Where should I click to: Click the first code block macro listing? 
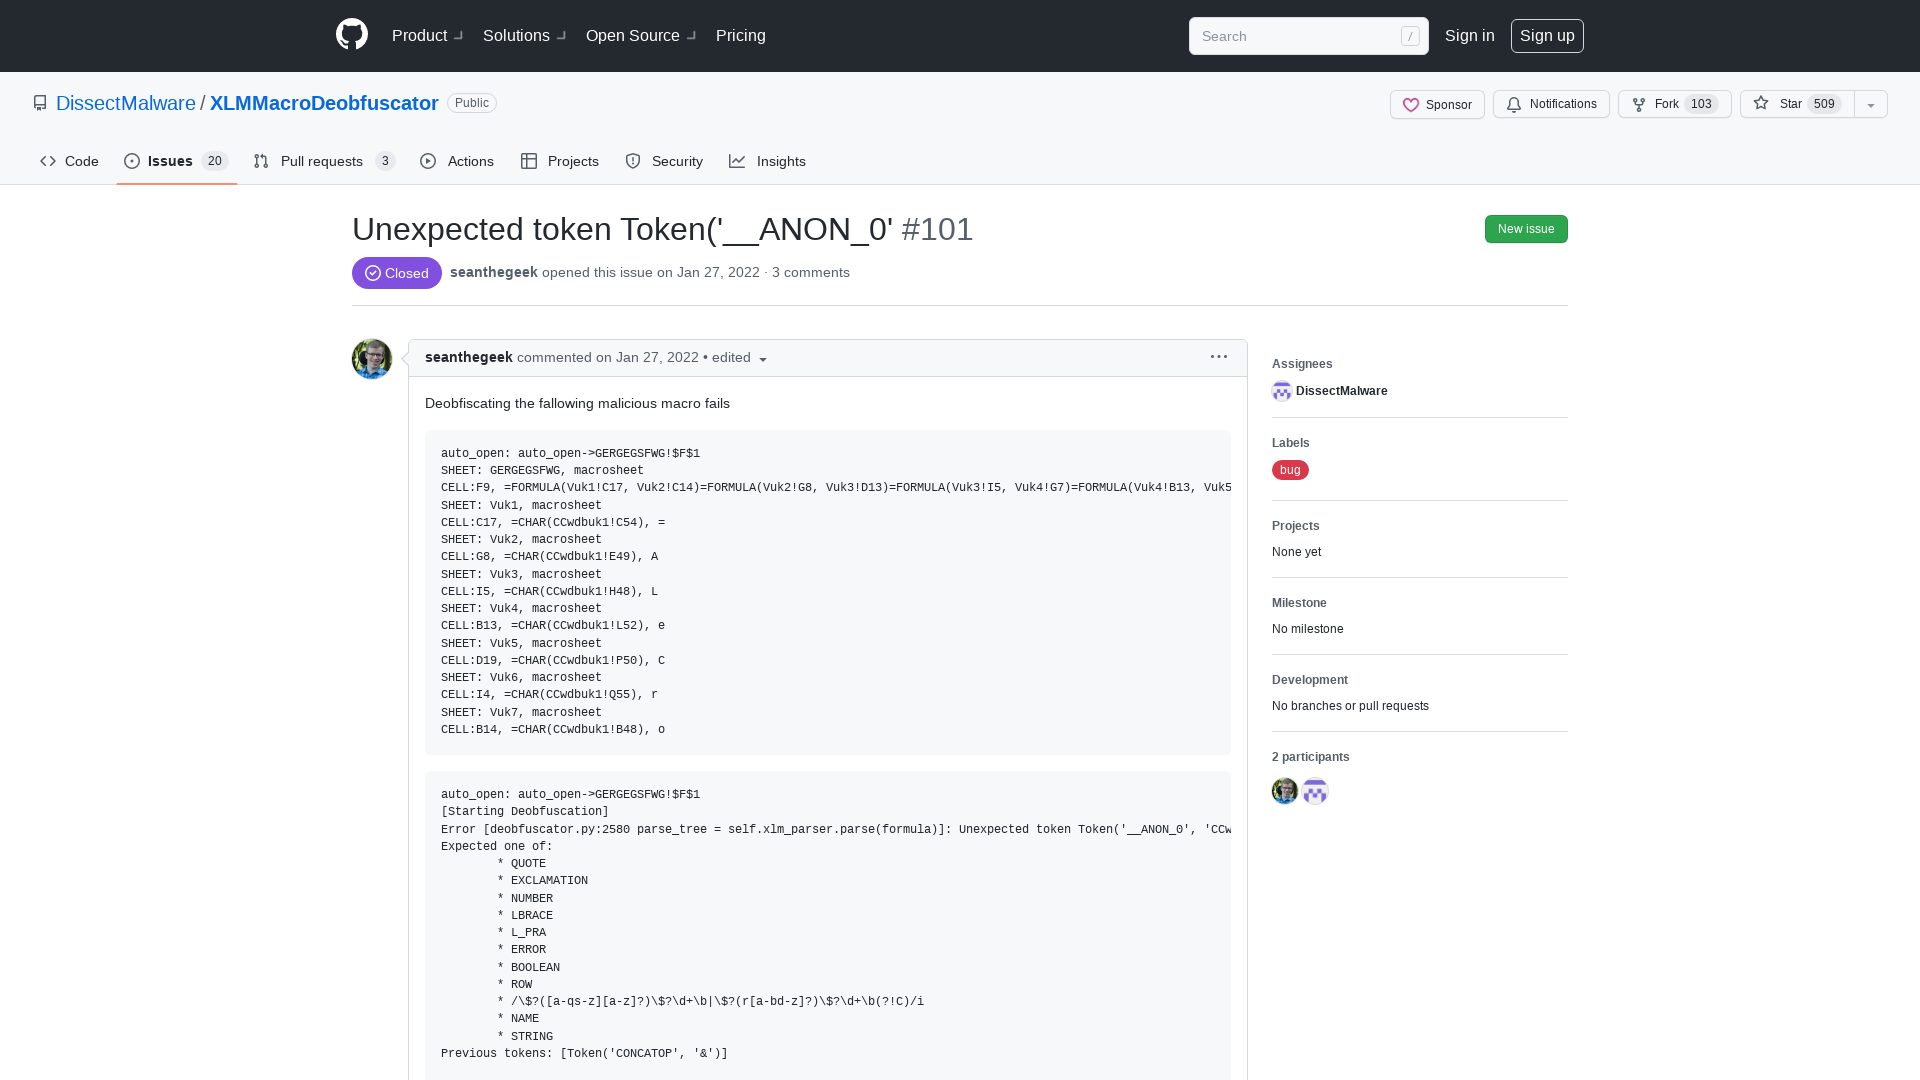pyautogui.click(x=828, y=592)
